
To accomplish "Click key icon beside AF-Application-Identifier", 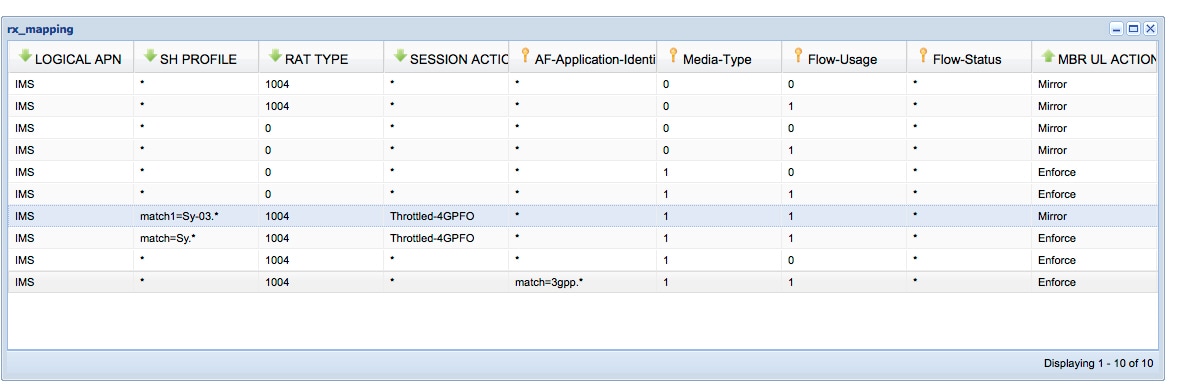I will pos(526,56).
